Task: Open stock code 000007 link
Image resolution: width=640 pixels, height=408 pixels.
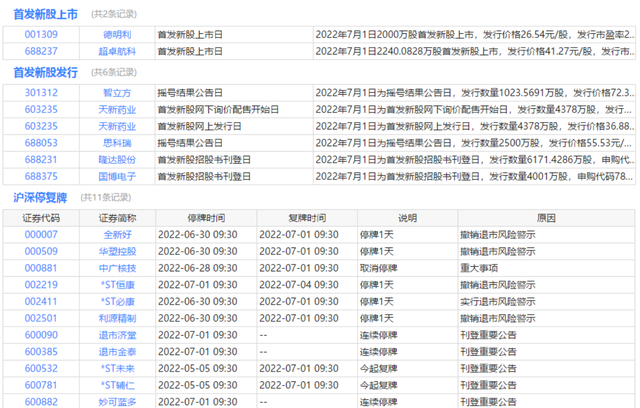Action: click(x=41, y=235)
